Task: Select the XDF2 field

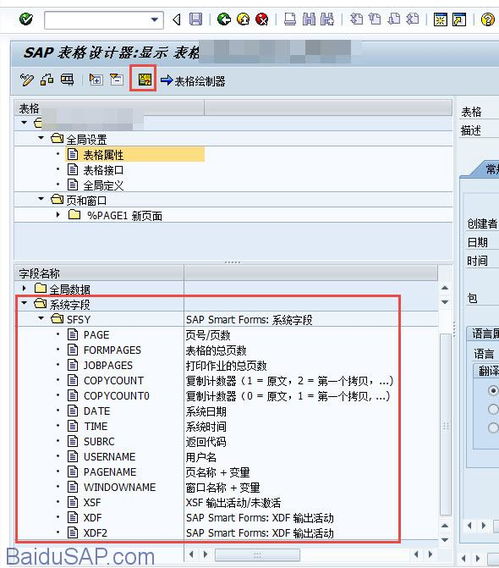Action: pos(95,532)
